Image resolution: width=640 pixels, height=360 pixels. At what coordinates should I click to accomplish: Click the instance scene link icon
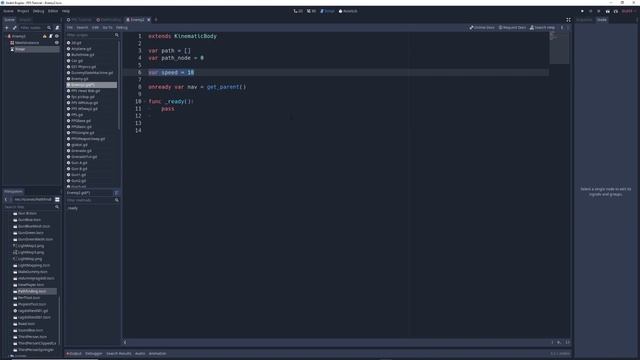click(x=15, y=28)
